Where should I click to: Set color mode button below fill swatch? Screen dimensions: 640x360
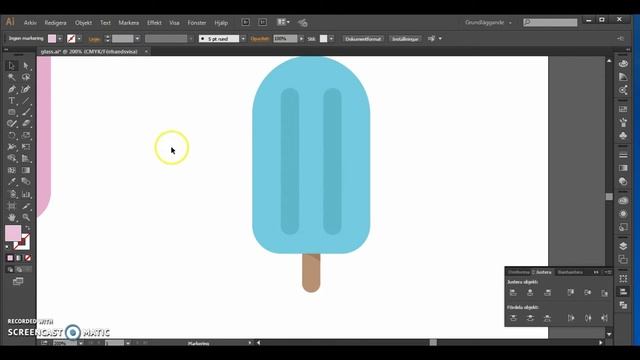click(x=10, y=258)
